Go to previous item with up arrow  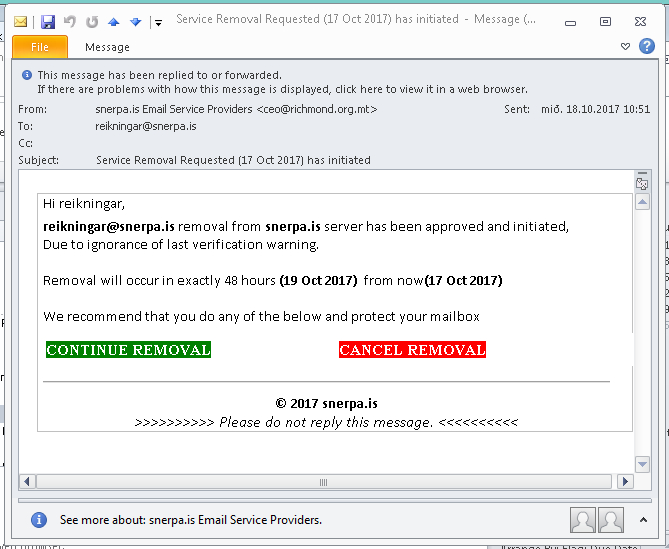[113, 22]
